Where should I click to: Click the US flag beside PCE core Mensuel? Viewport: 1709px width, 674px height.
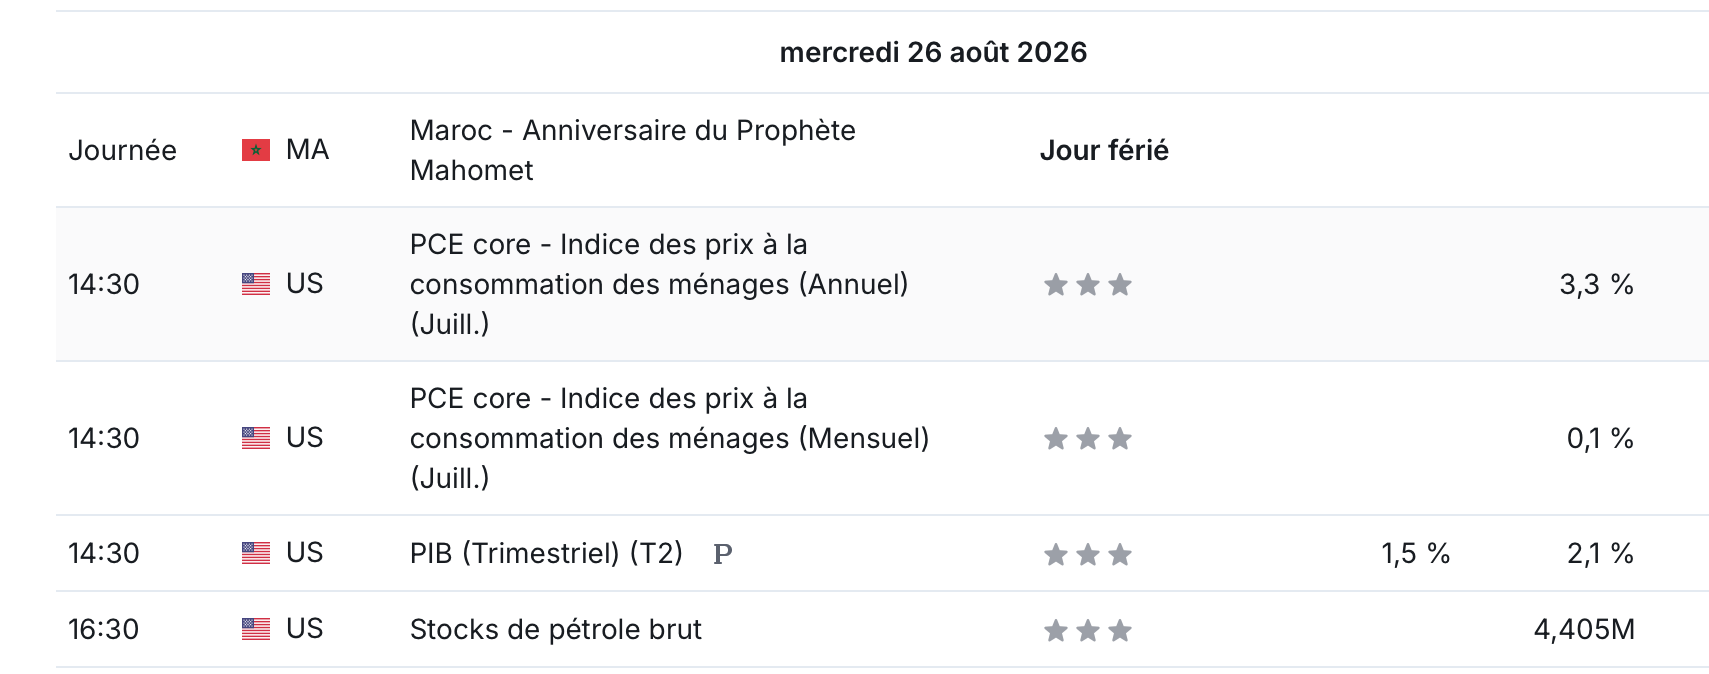click(256, 438)
